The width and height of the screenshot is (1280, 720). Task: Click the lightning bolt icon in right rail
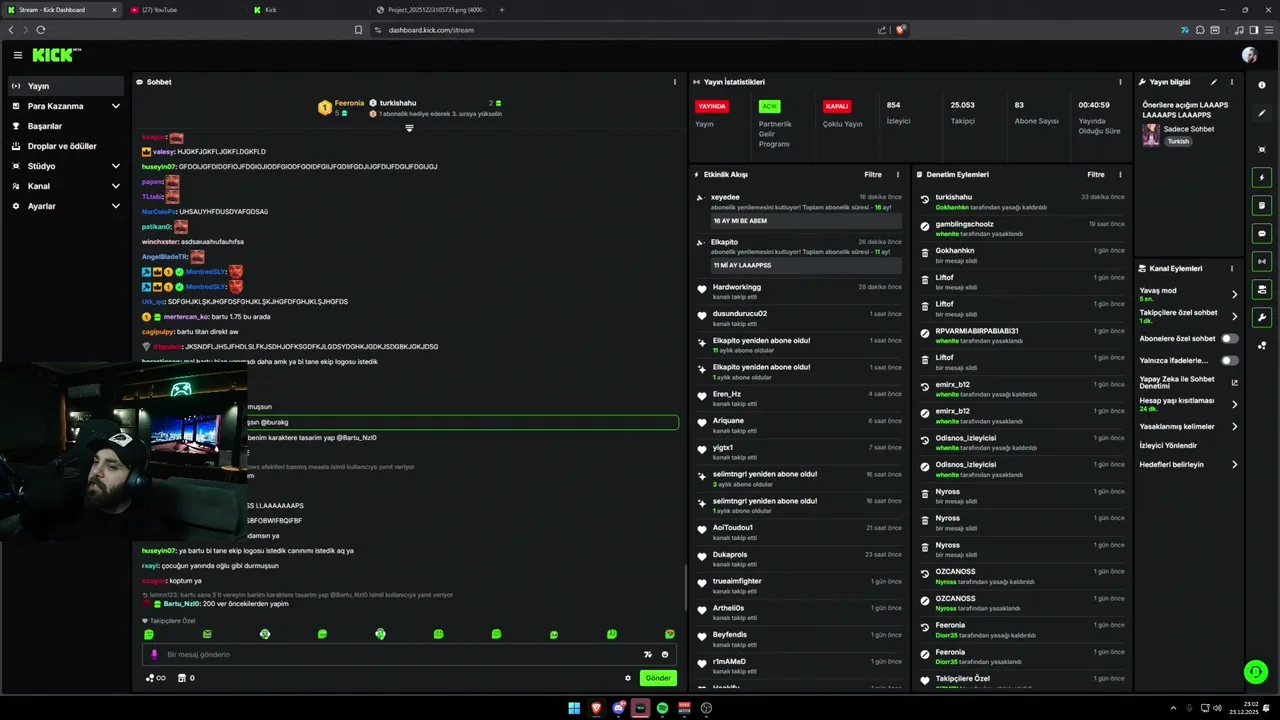pyautogui.click(x=1262, y=177)
